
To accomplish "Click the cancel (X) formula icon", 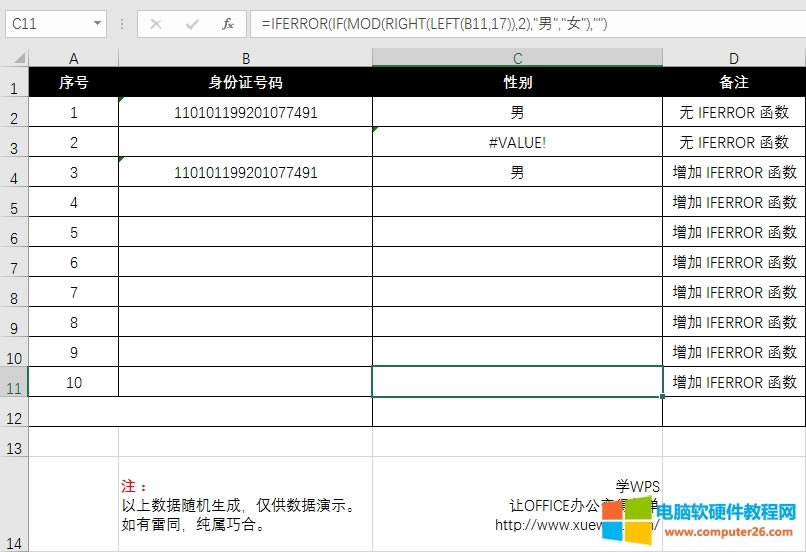I will point(156,24).
